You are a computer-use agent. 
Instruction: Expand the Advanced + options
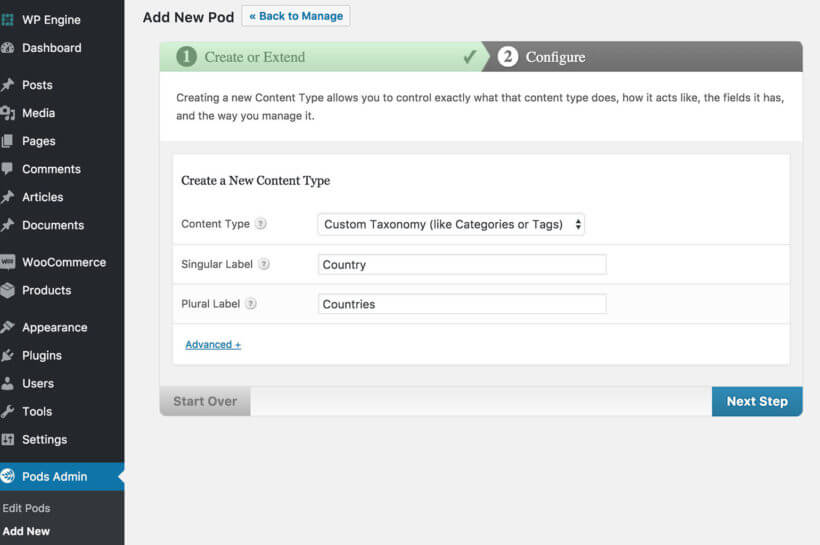tap(213, 345)
